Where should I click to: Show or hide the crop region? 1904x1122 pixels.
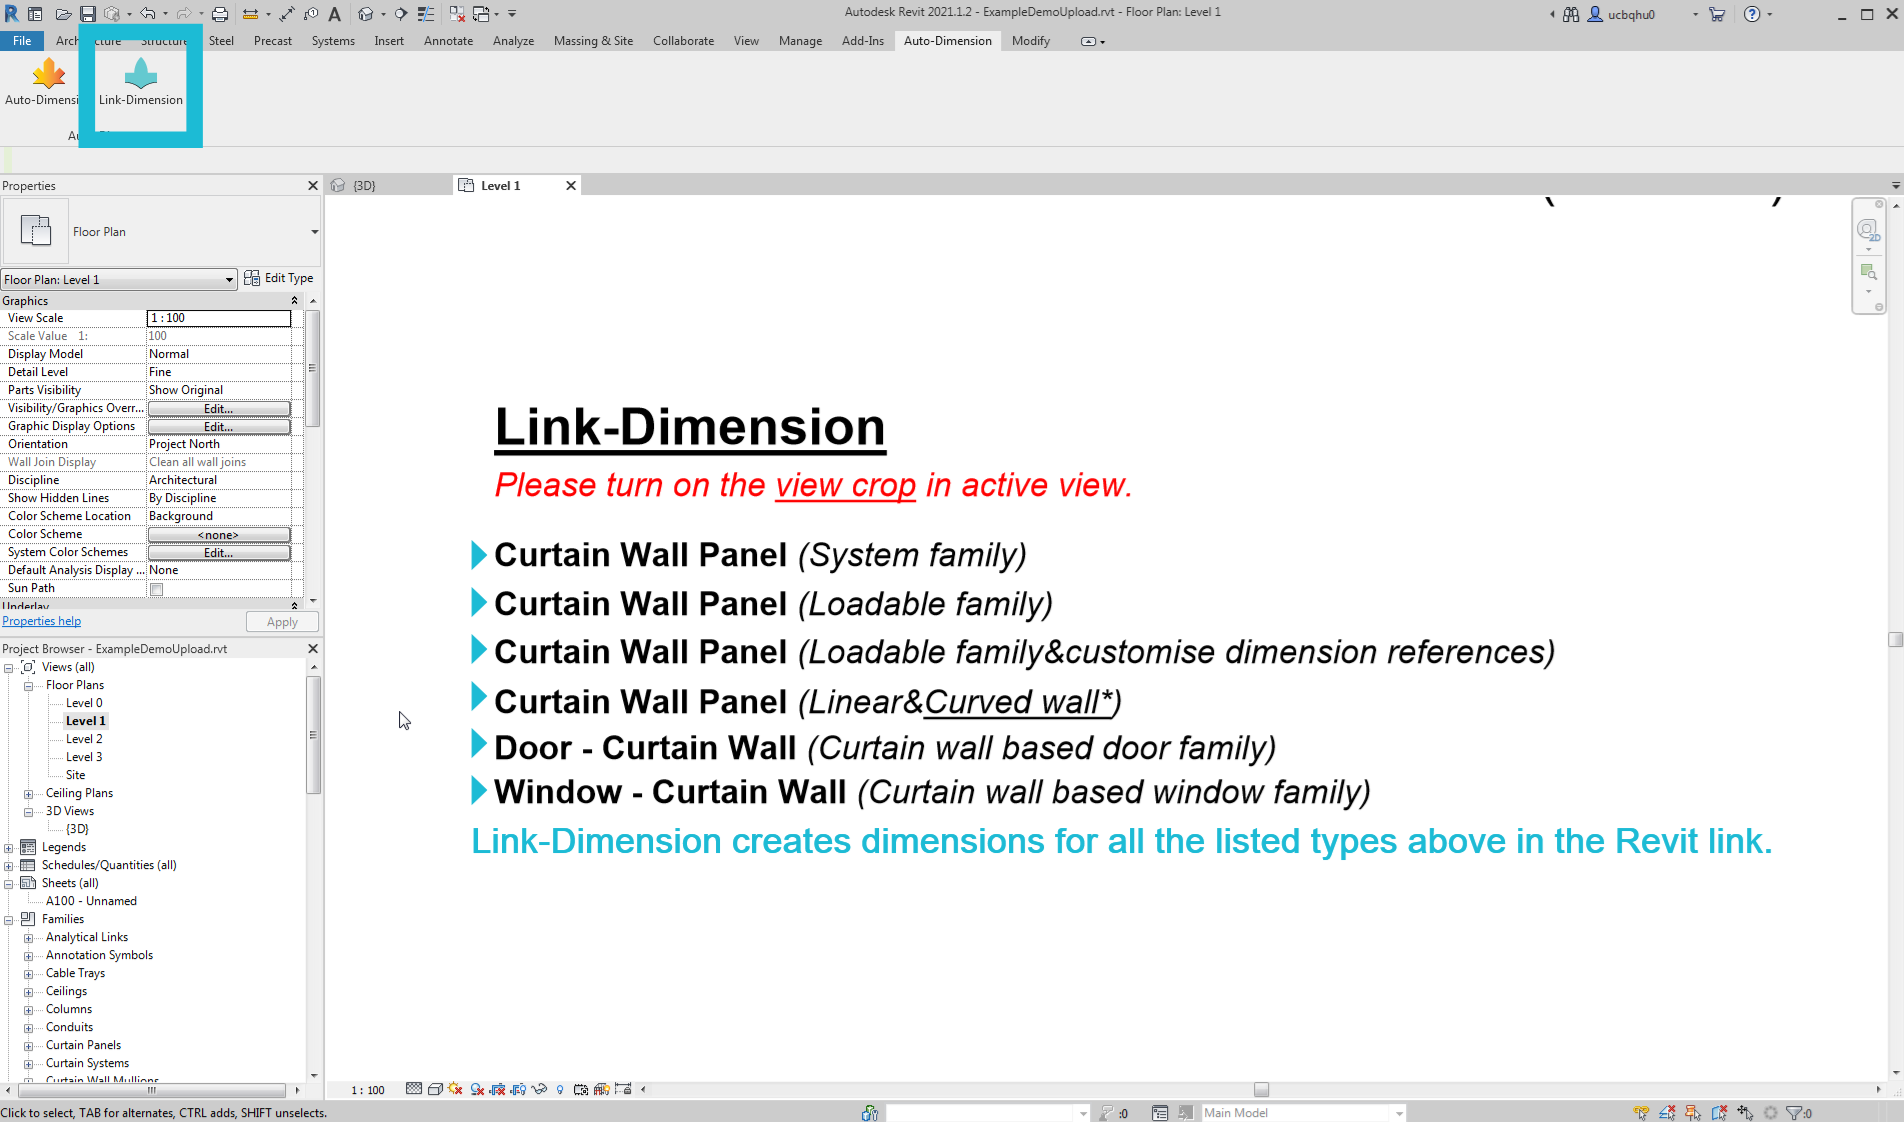[x=518, y=1089]
